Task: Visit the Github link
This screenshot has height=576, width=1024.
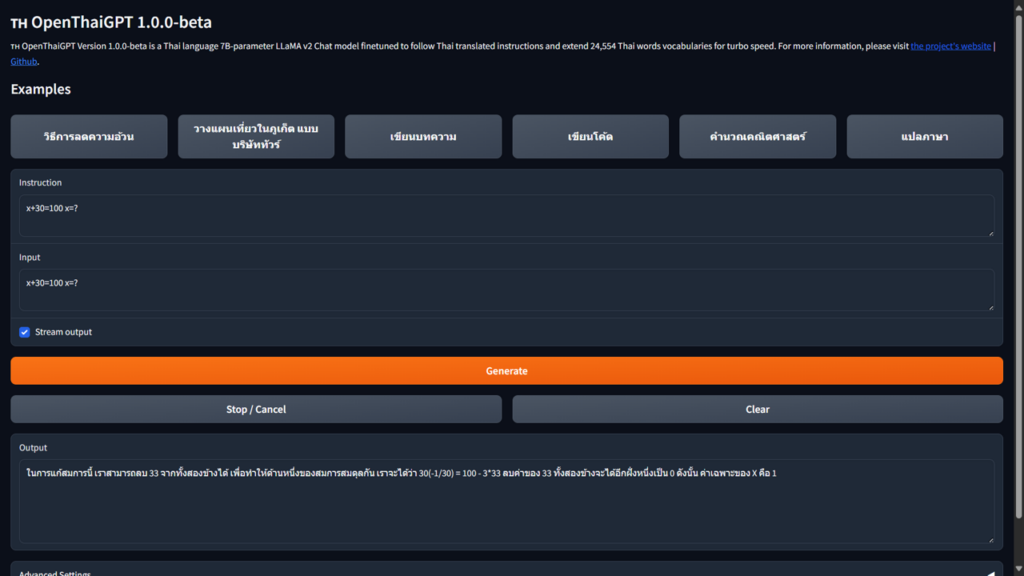Action: pyautogui.click(x=24, y=61)
